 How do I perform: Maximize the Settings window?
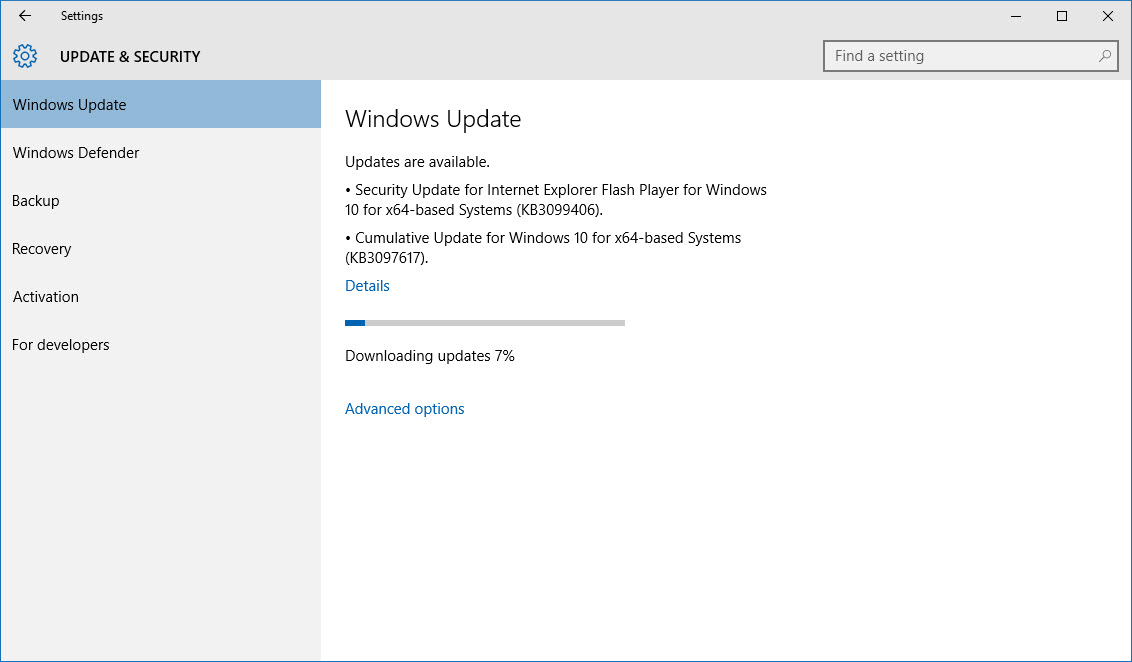(1062, 16)
